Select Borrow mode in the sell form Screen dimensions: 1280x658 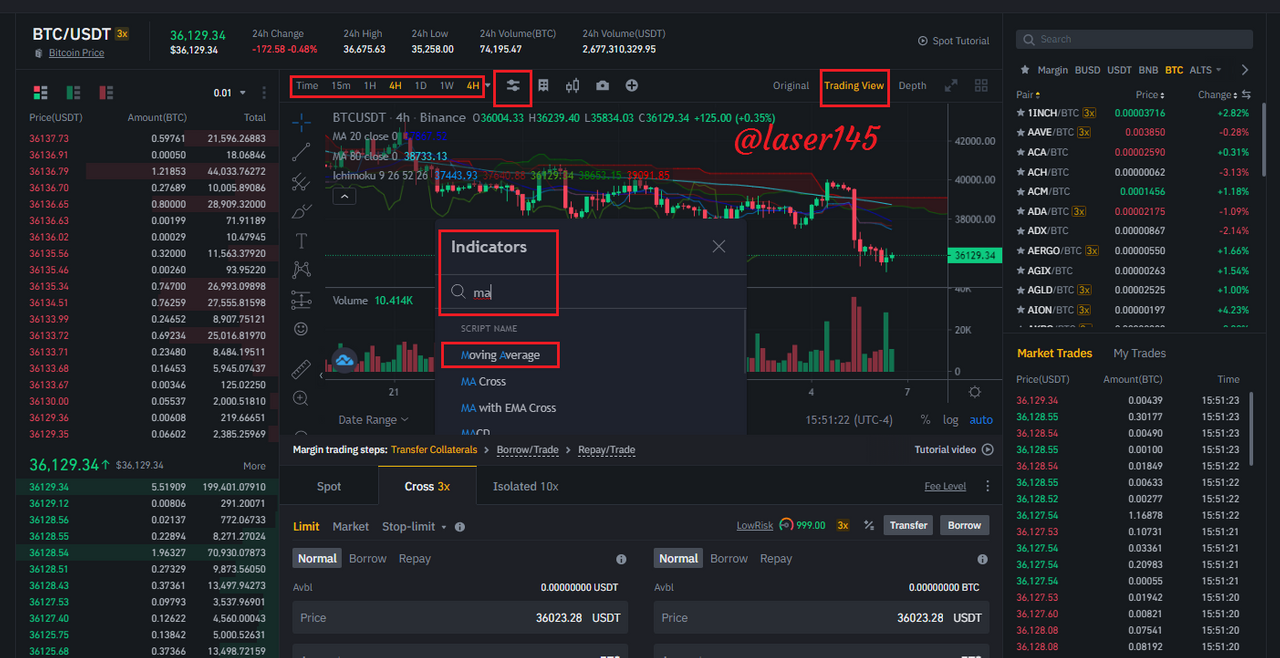point(729,559)
